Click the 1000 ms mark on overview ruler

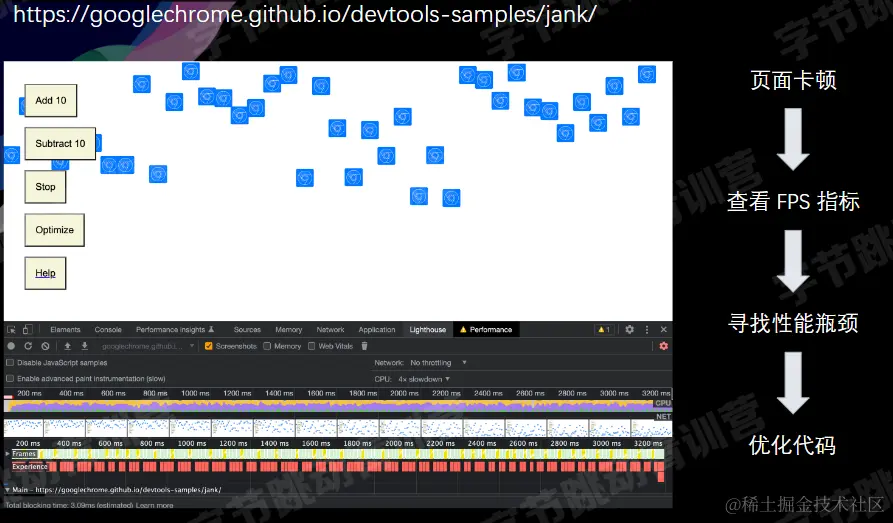click(195, 393)
